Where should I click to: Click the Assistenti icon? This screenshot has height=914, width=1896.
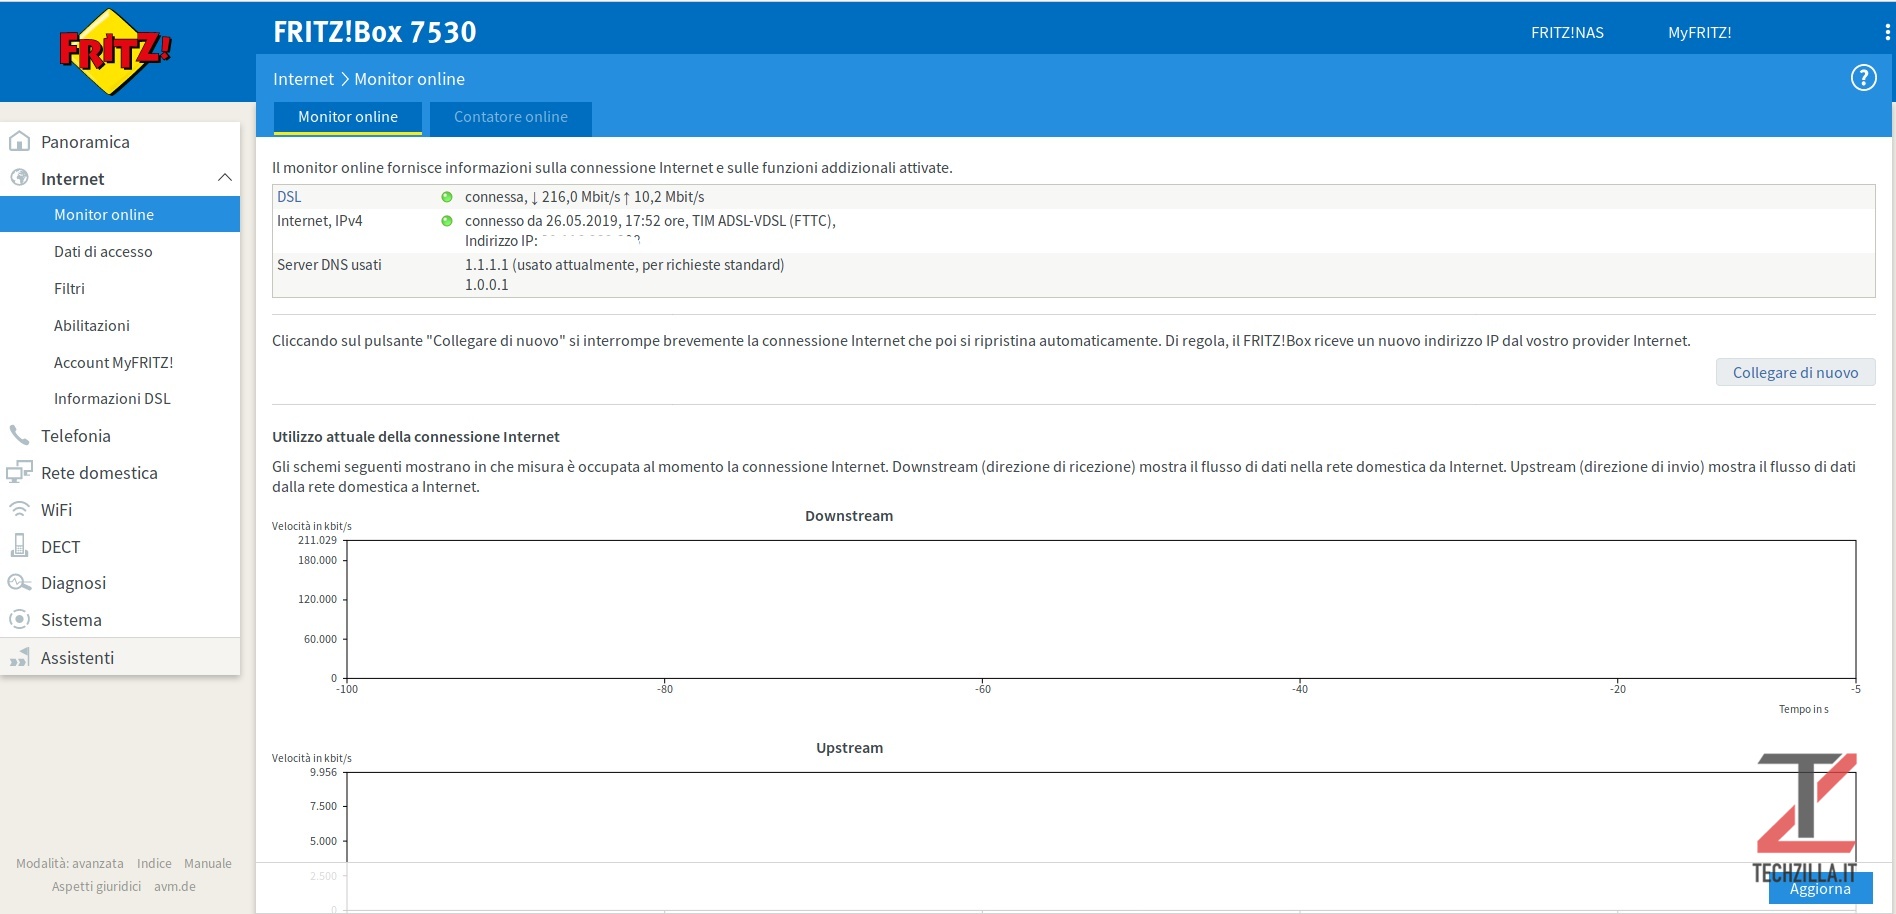coord(19,657)
